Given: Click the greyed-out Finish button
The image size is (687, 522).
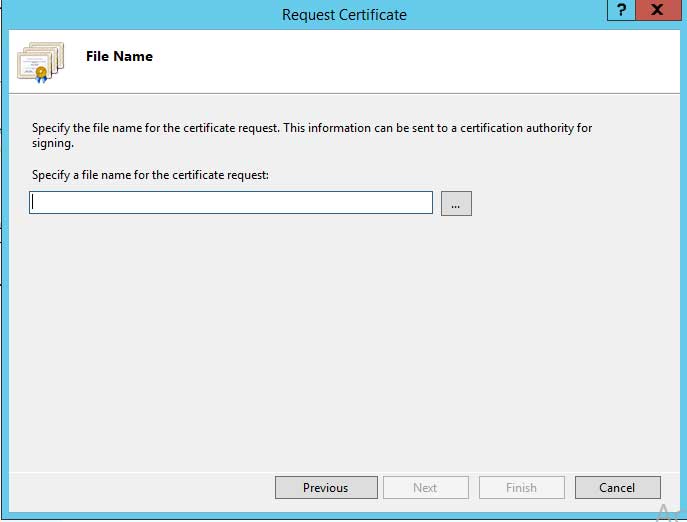Looking at the screenshot, I should click(x=521, y=487).
